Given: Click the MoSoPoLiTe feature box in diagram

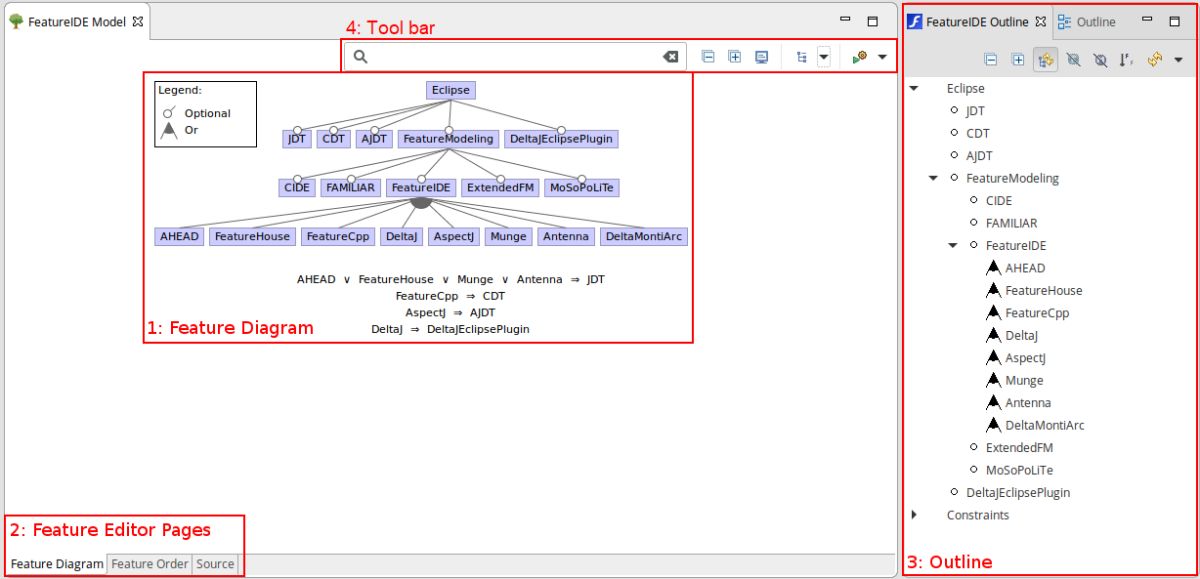Looking at the screenshot, I should 583,187.
